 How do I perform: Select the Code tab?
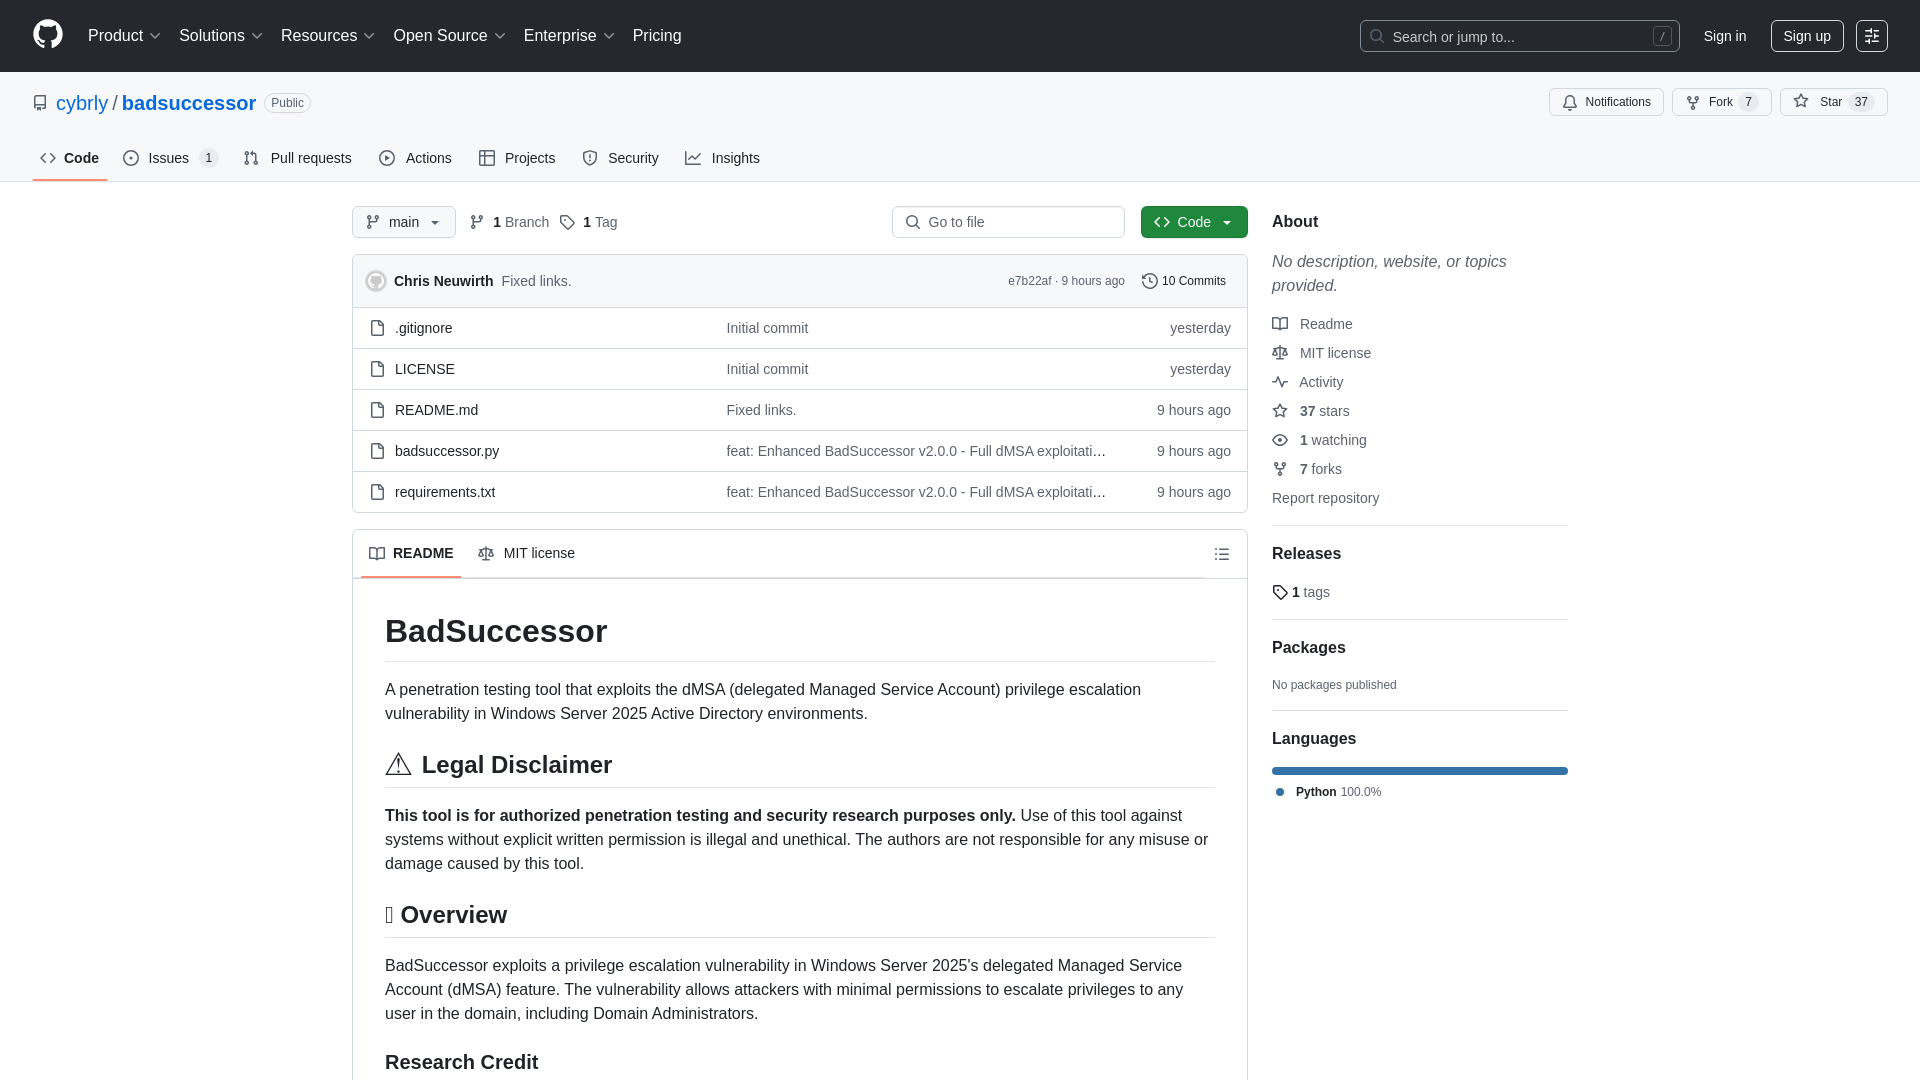[x=69, y=158]
